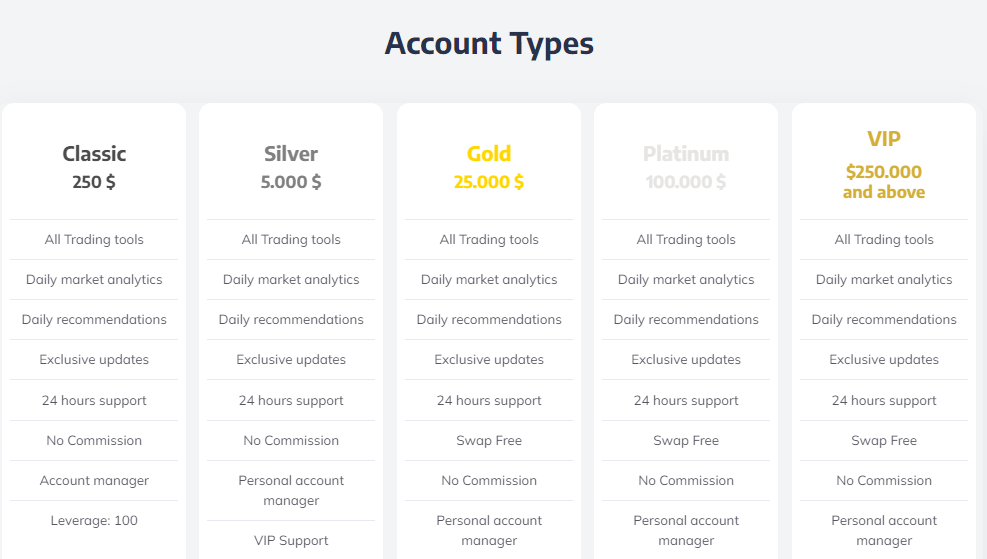The height and width of the screenshot is (559, 987).
Task: Select Exclusive updates in Gold card
Action: pyautogui.click(x=489, y=360)
